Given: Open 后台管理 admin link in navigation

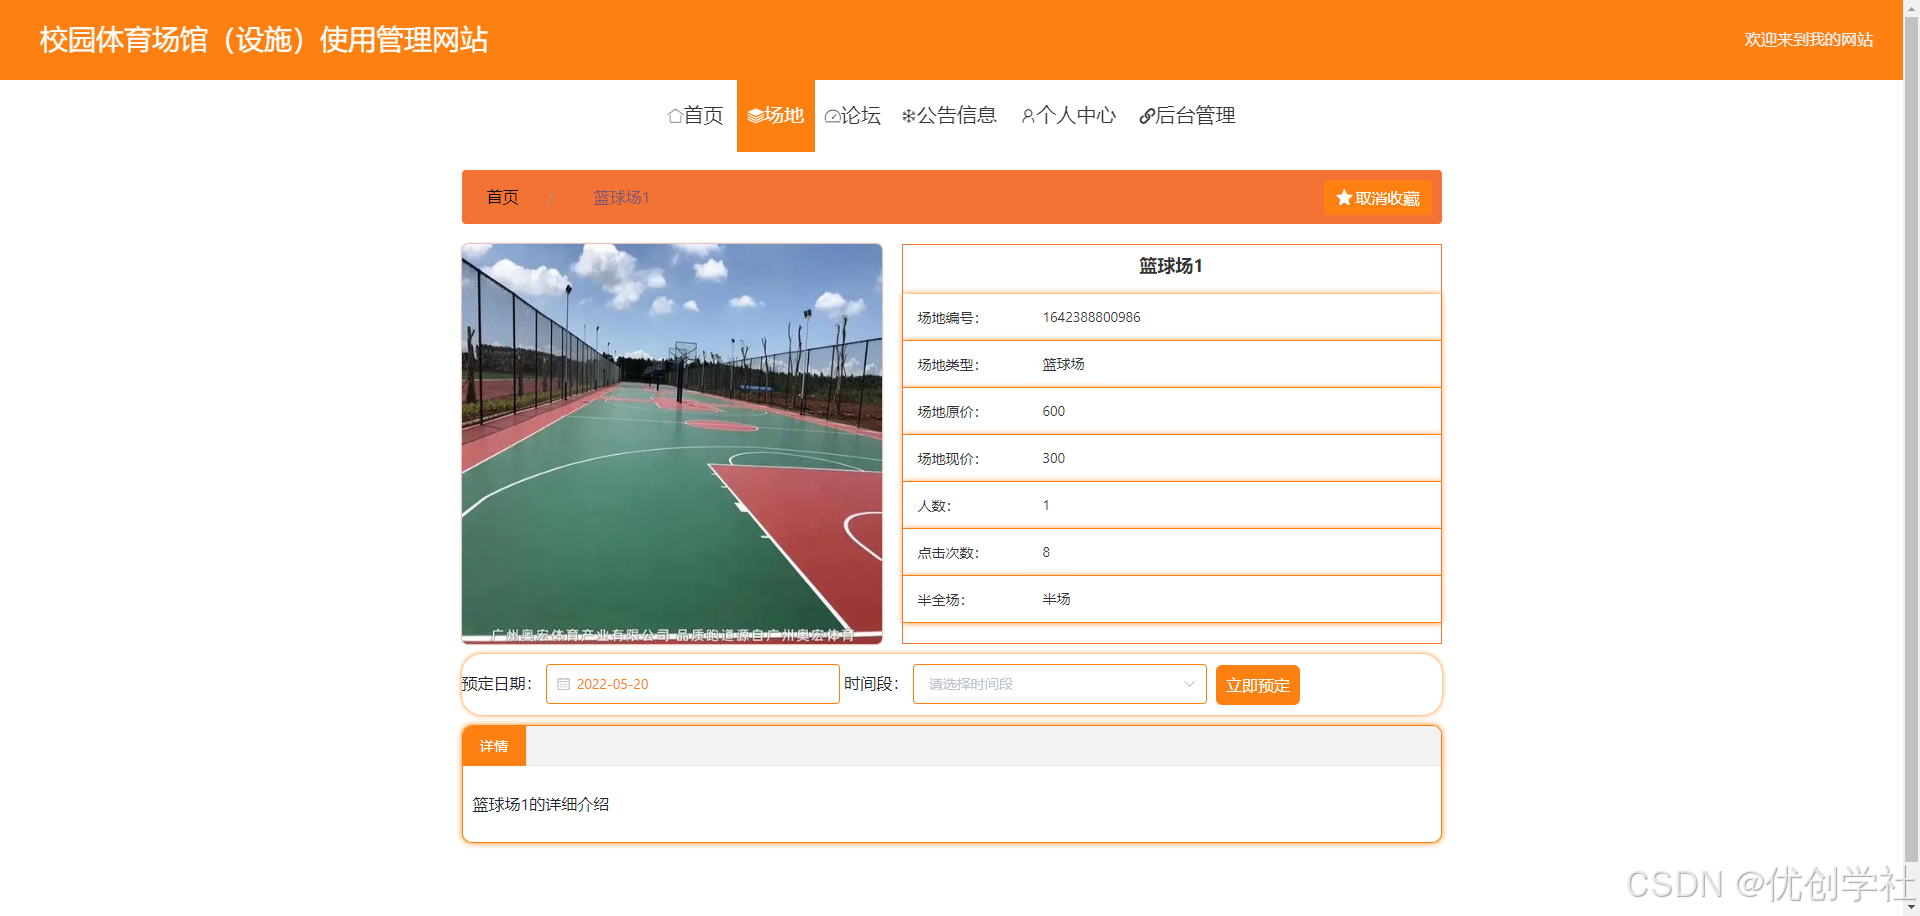Looking at the screenshot, I should [1188, 116].
